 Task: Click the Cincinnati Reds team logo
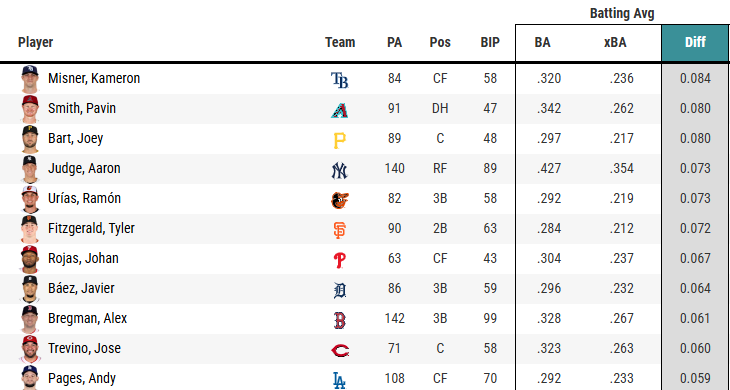340,350
